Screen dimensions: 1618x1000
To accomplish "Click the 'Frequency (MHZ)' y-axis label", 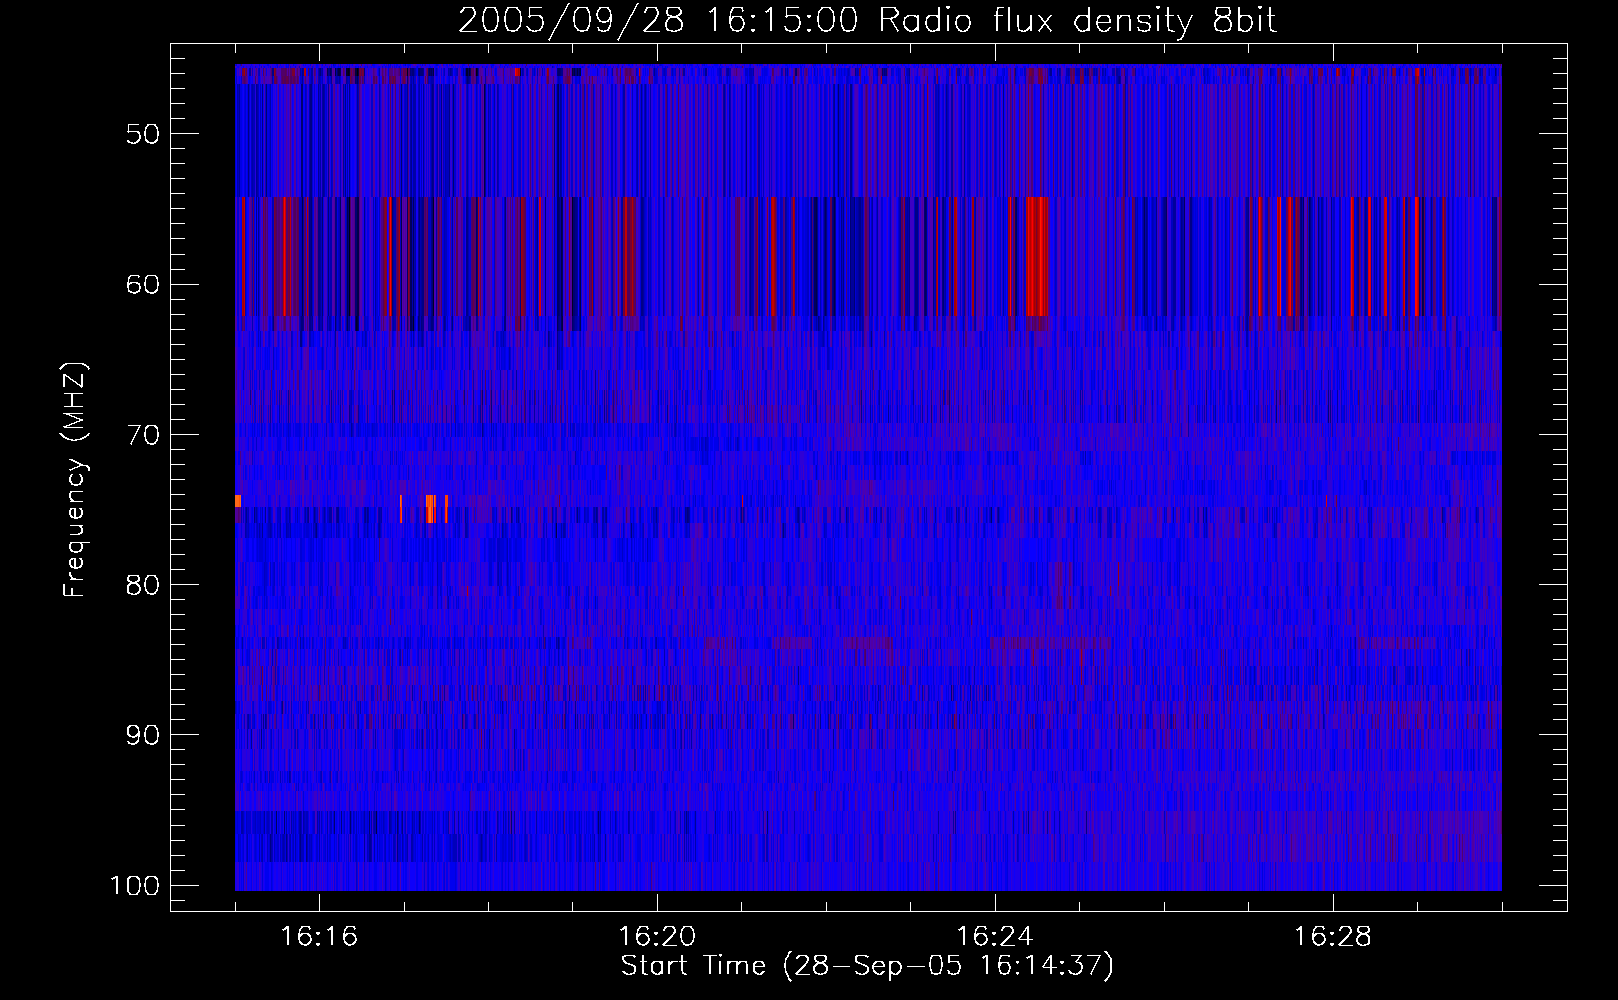I will [x=75, y=480].
